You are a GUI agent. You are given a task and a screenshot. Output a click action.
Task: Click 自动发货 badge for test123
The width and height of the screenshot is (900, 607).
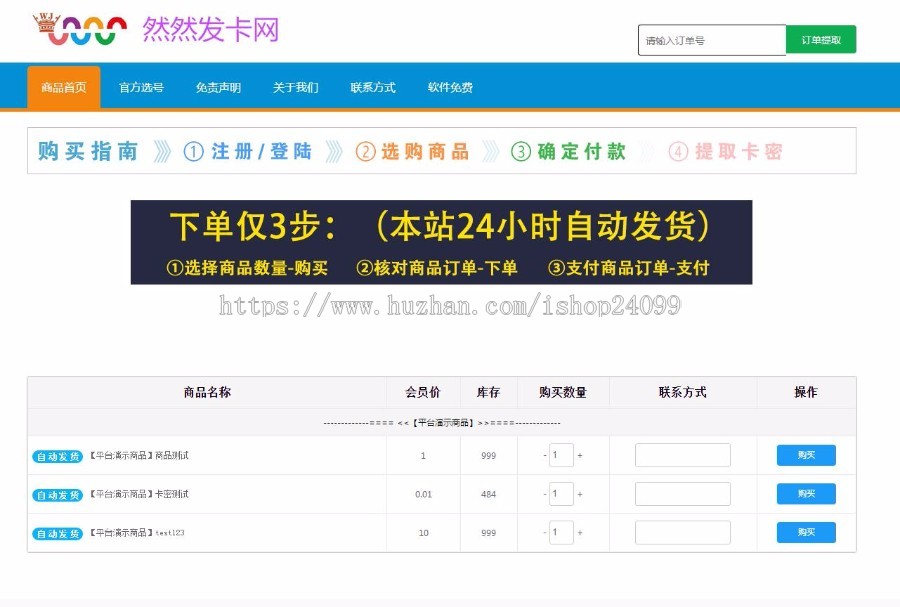coord(57,534)
